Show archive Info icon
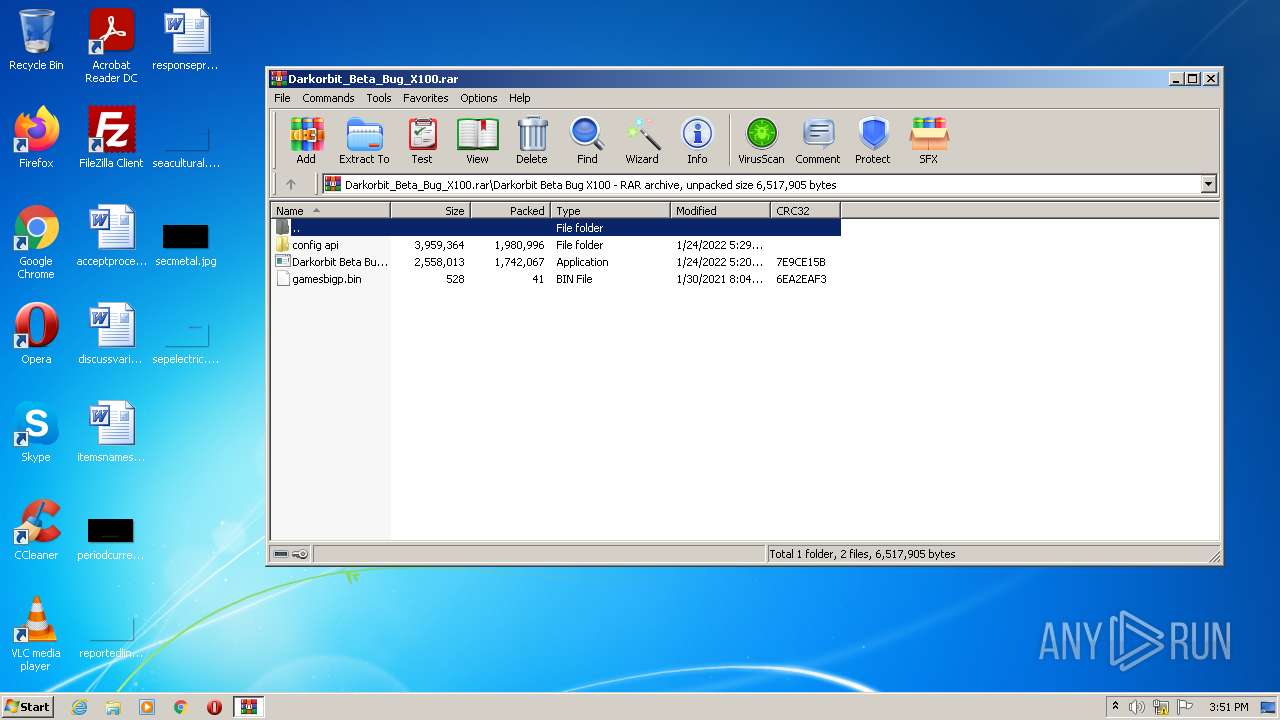The width and height of the screenshot is (1280, 720). (x=697, y=141)
